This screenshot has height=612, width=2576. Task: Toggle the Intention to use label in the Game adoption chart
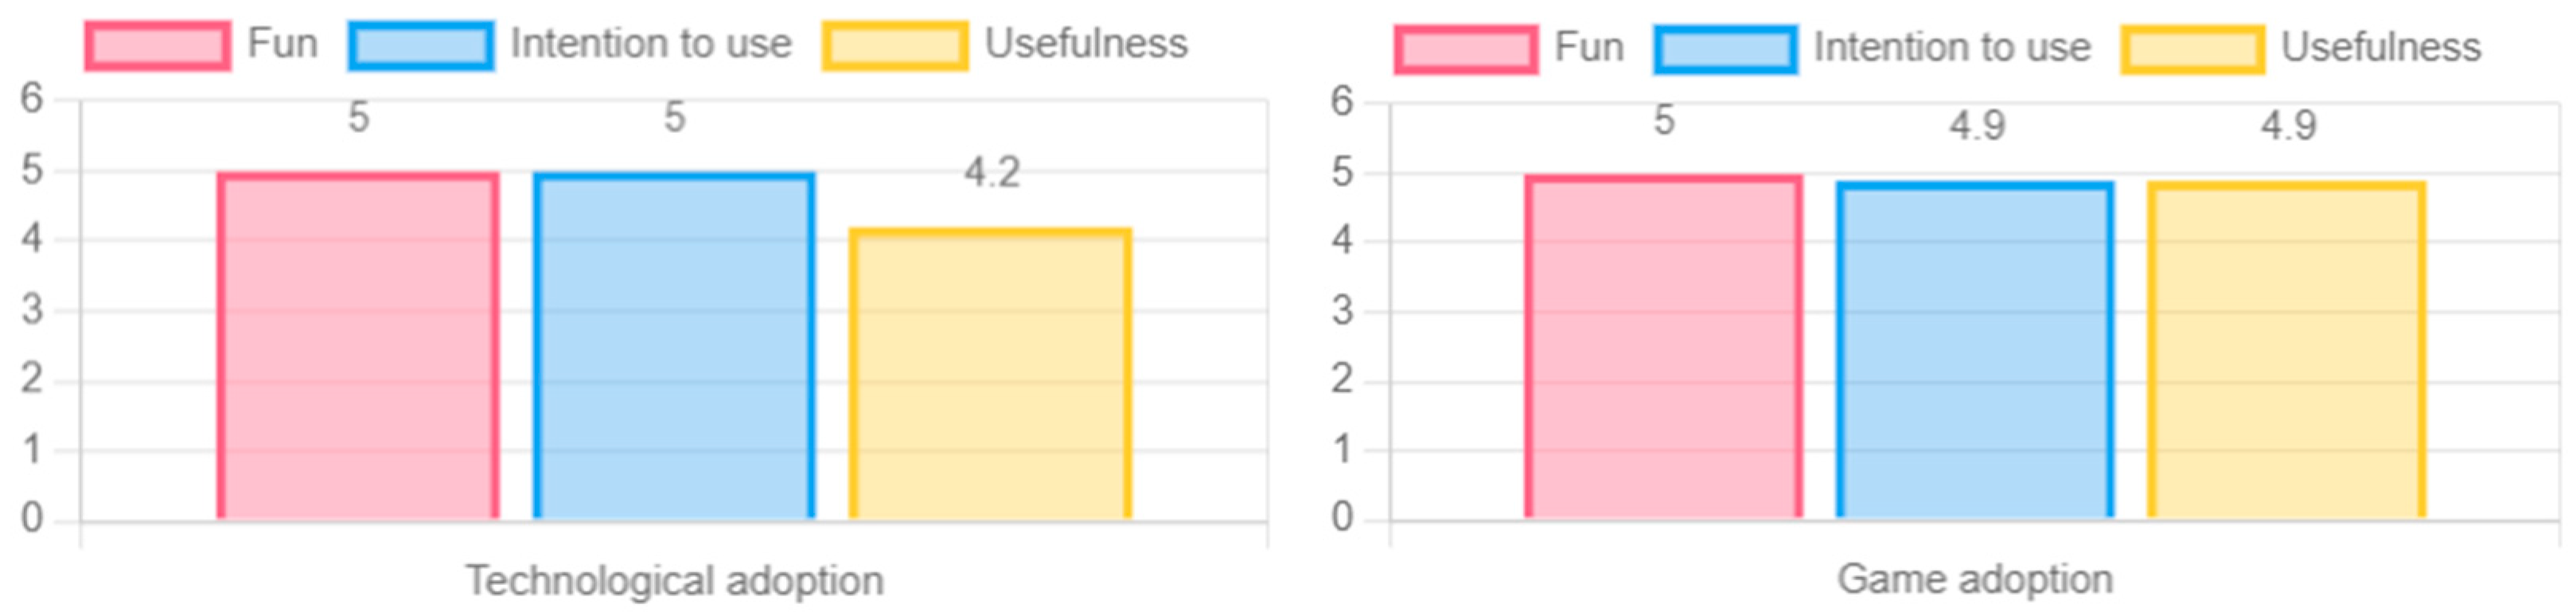point(1952,48)
